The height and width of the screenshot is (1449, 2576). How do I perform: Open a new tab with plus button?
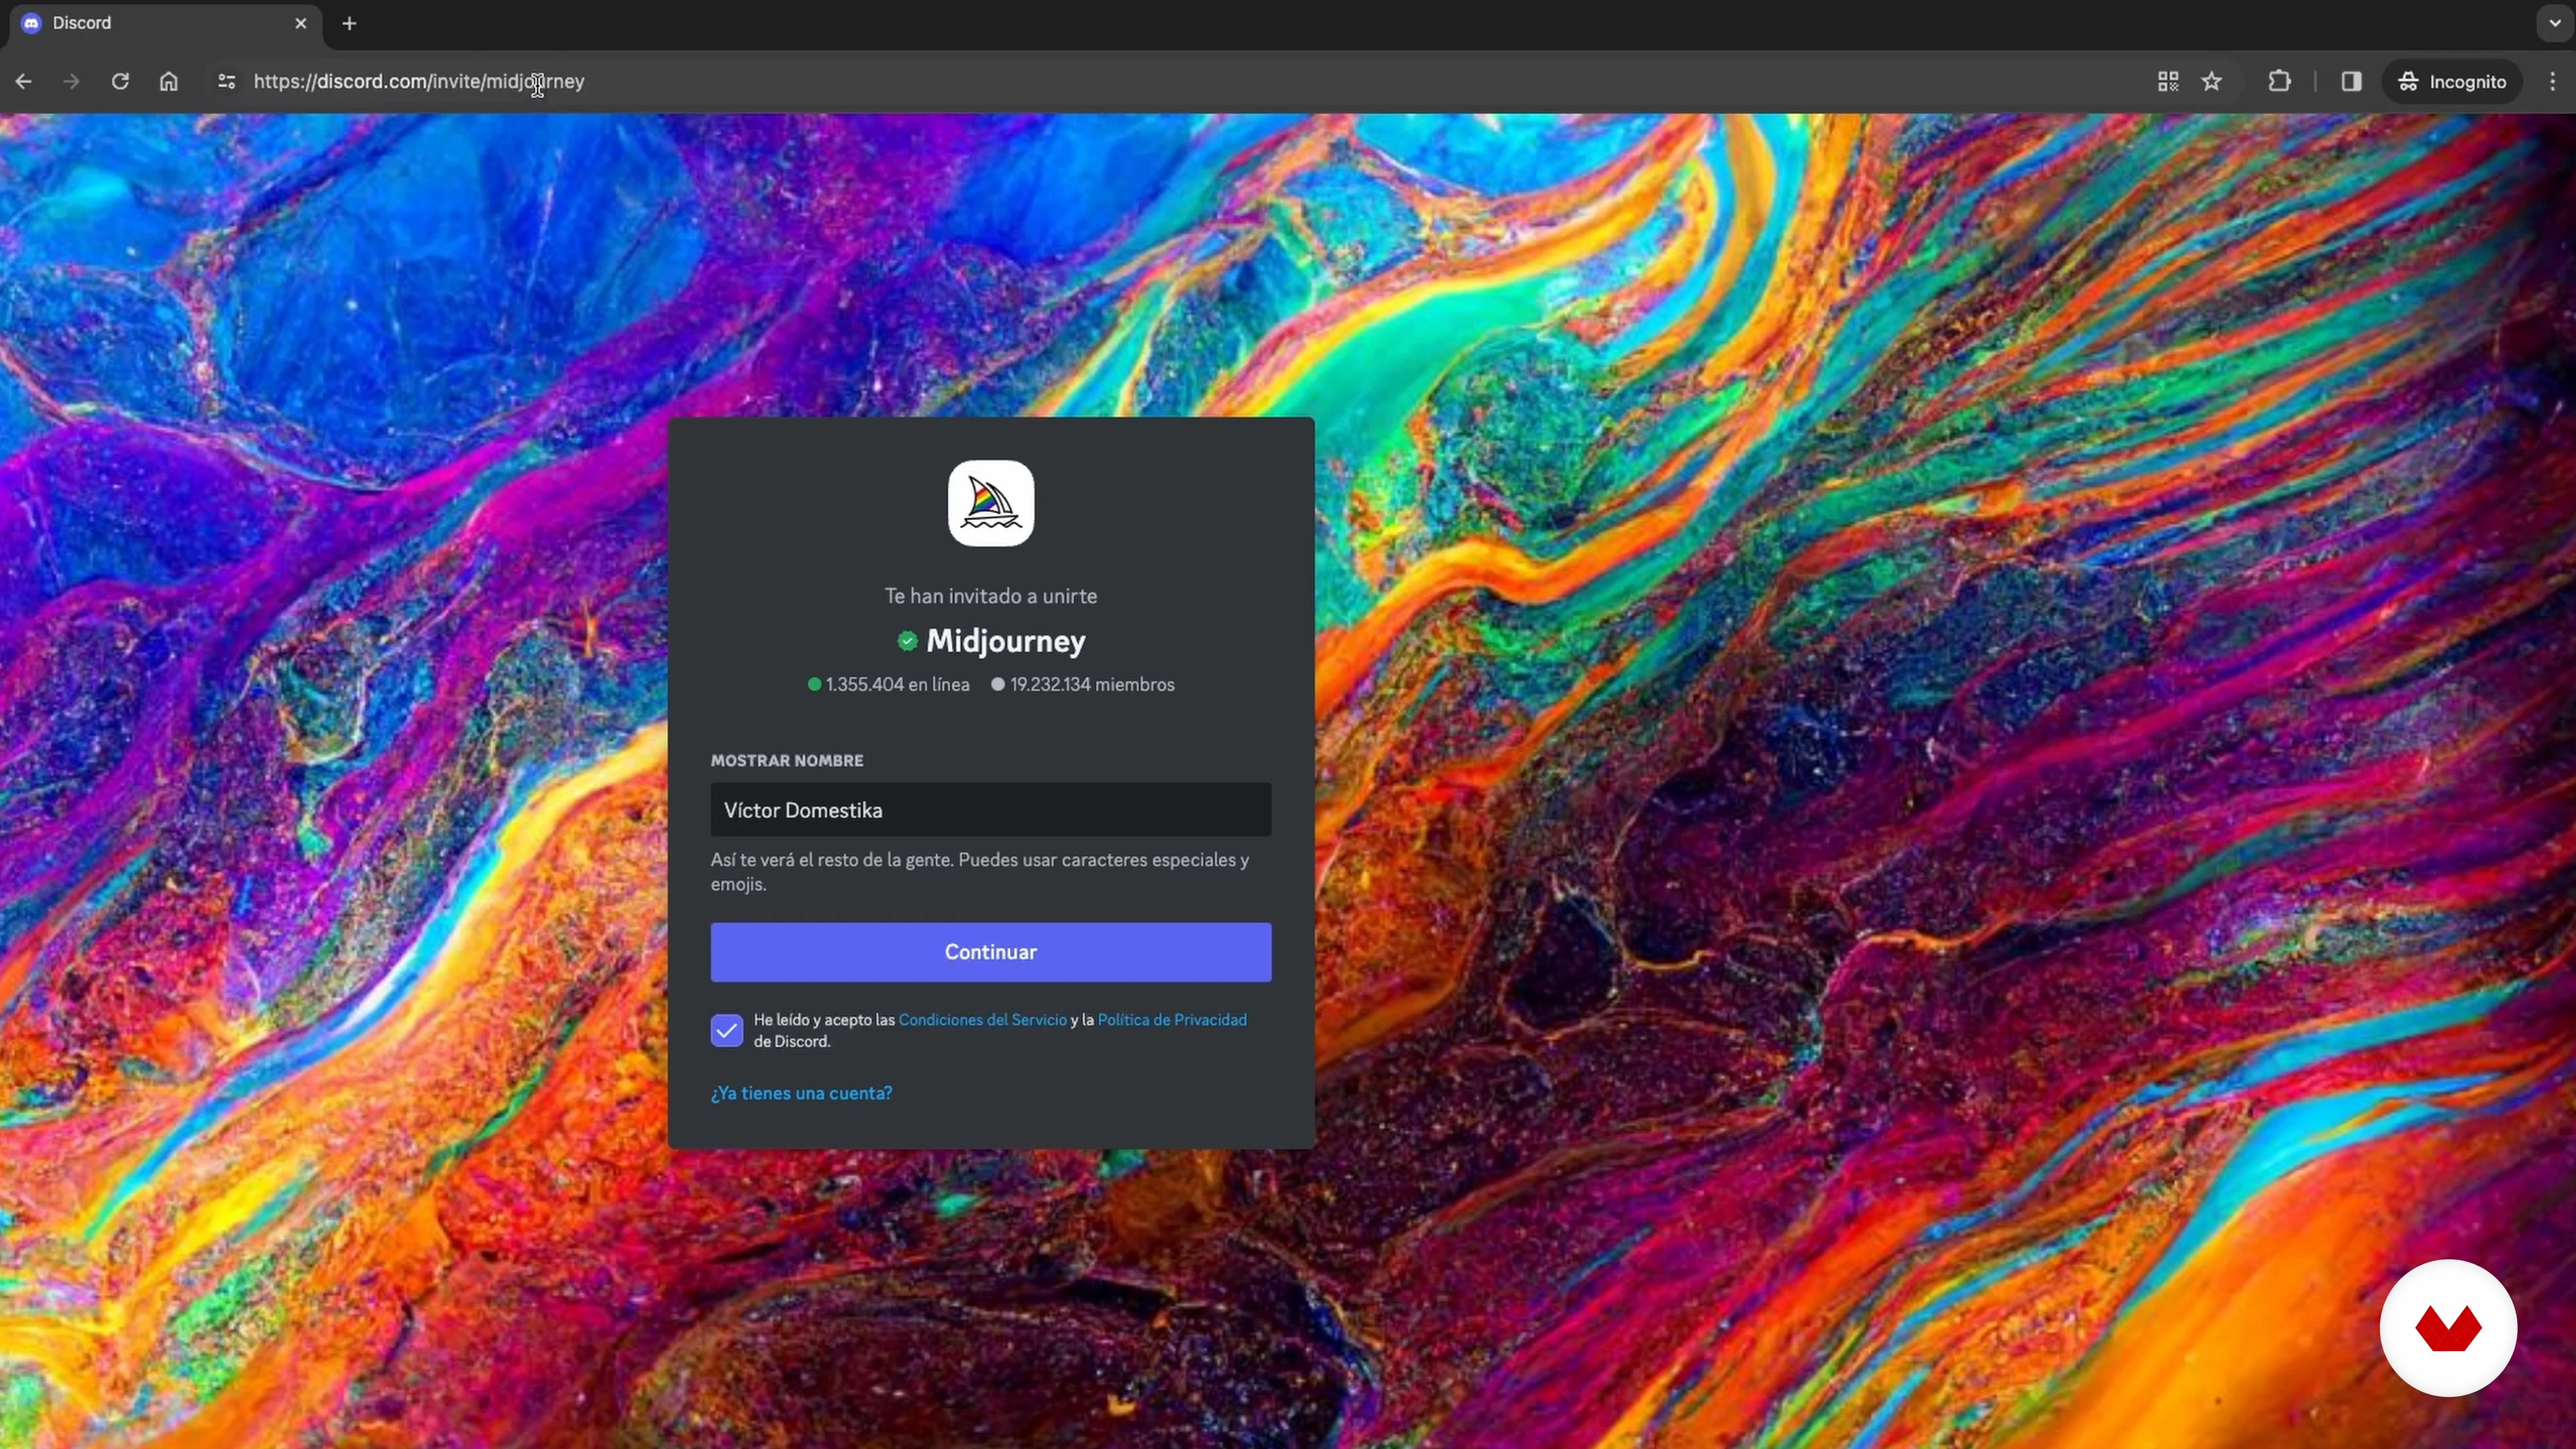349,23
